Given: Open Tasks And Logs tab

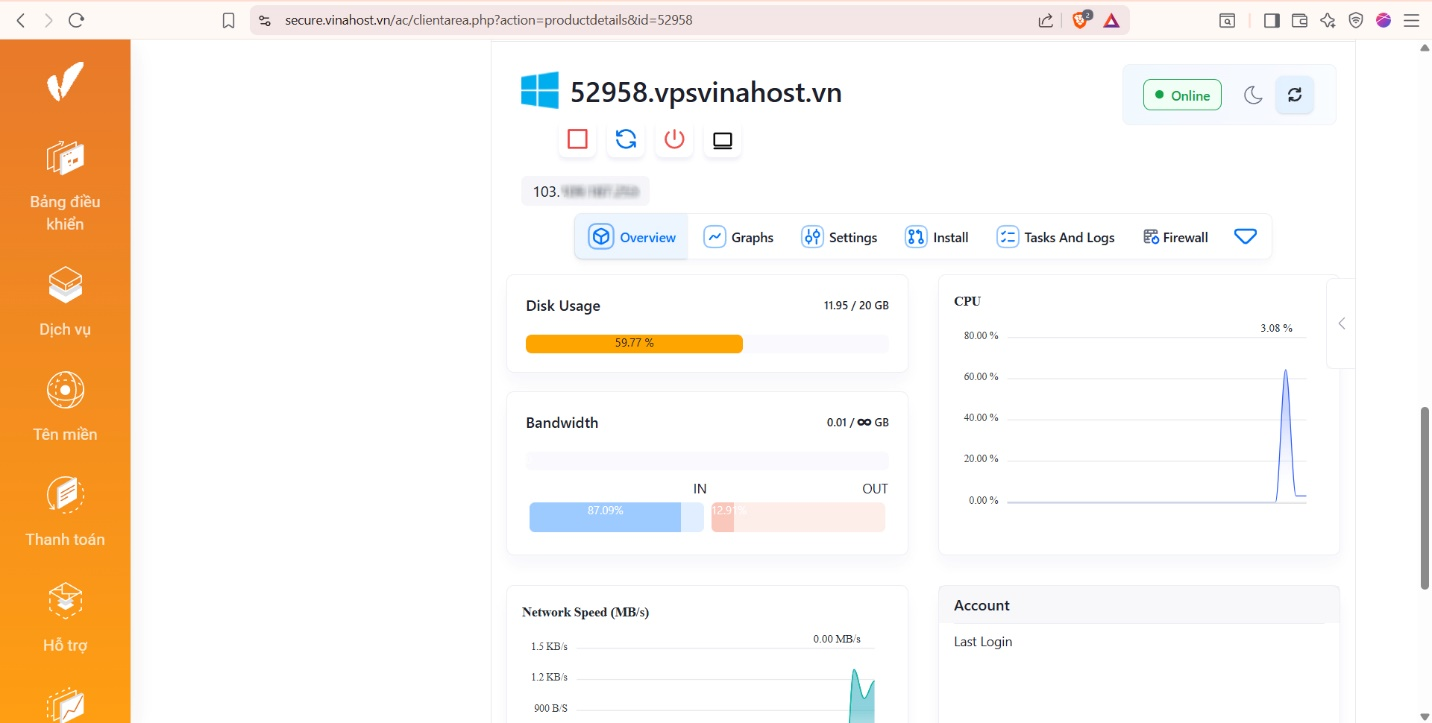Looking at the screenshot, I should (1055, 237).
